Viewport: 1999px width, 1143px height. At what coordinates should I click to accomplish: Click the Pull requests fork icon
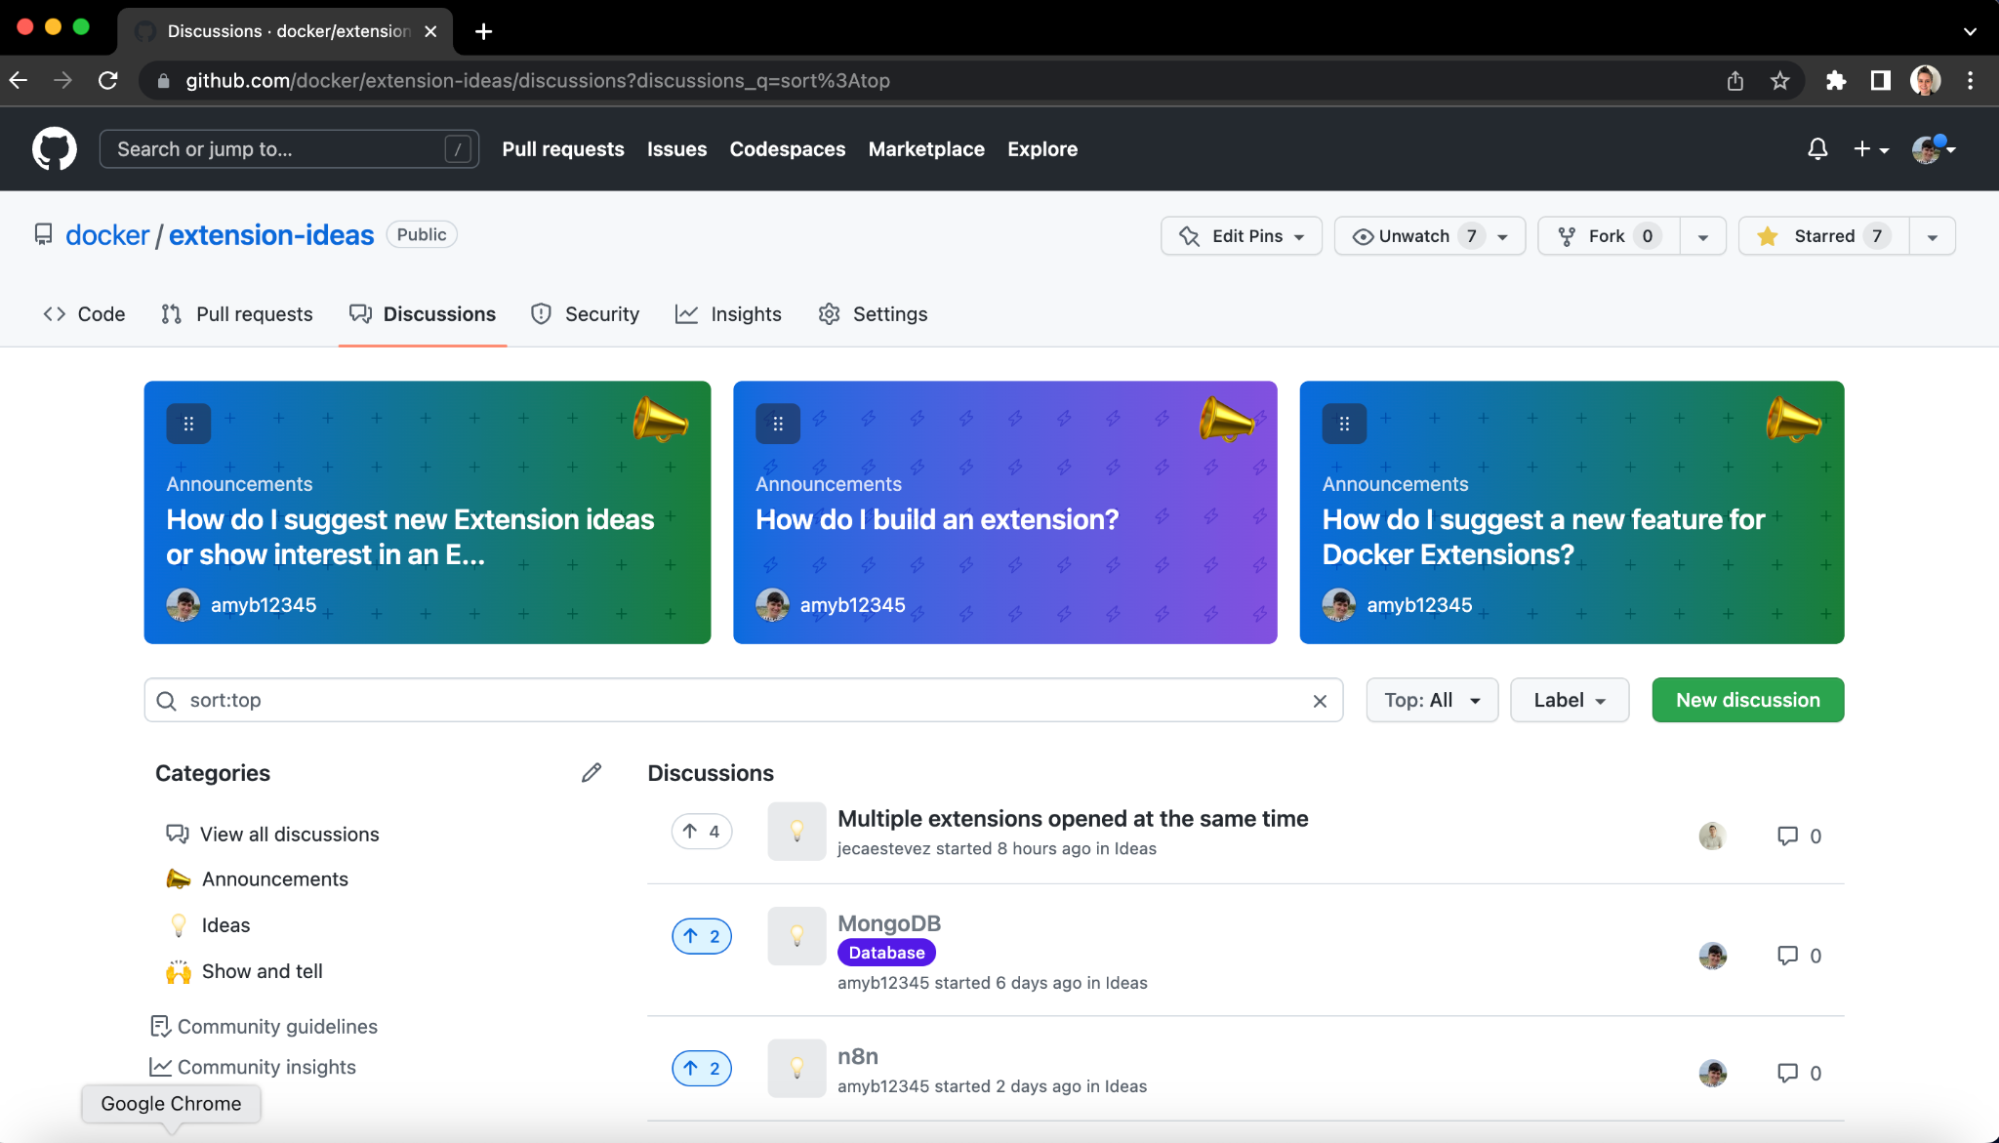pyautogui.click(x=170, y=313)
